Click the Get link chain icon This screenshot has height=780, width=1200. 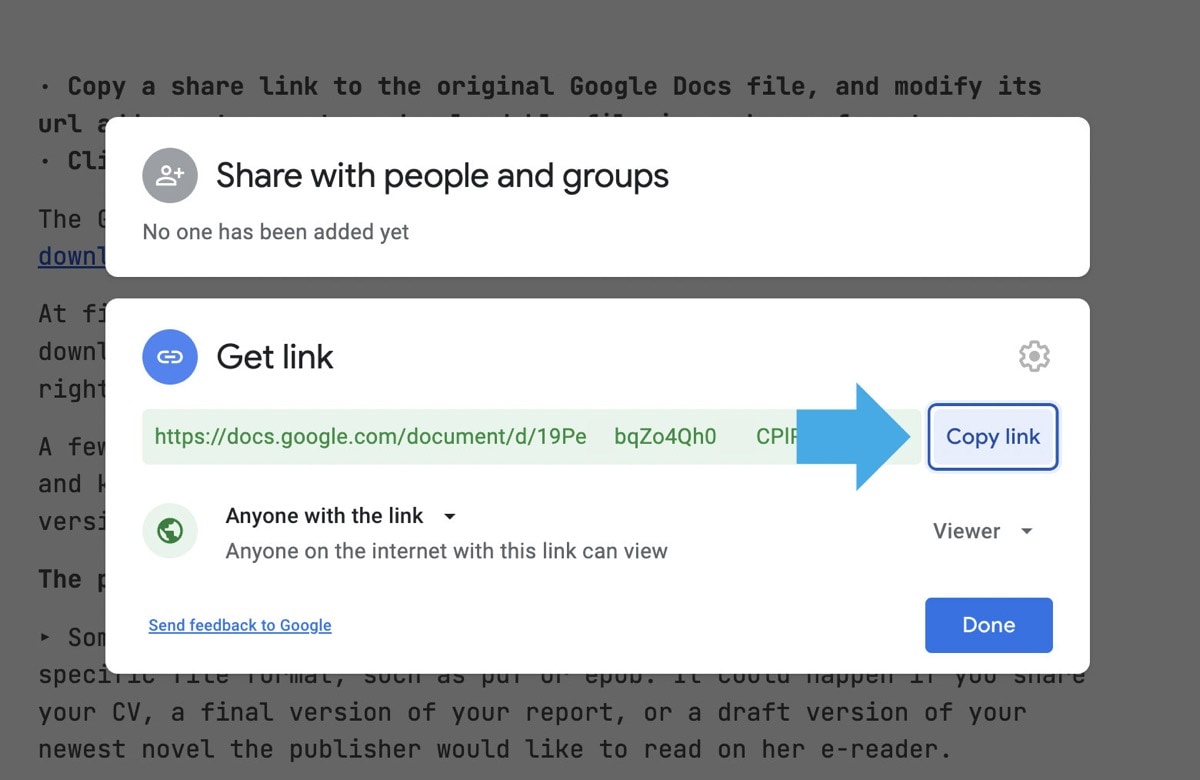[170, 356]
